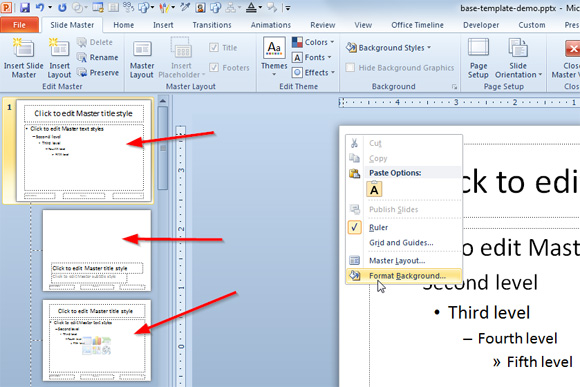Open the font color dropdown arrow in Quick Access Toolbar
Image resolution: width=580 pixels, height=387 pixels.
pos(260,7)
